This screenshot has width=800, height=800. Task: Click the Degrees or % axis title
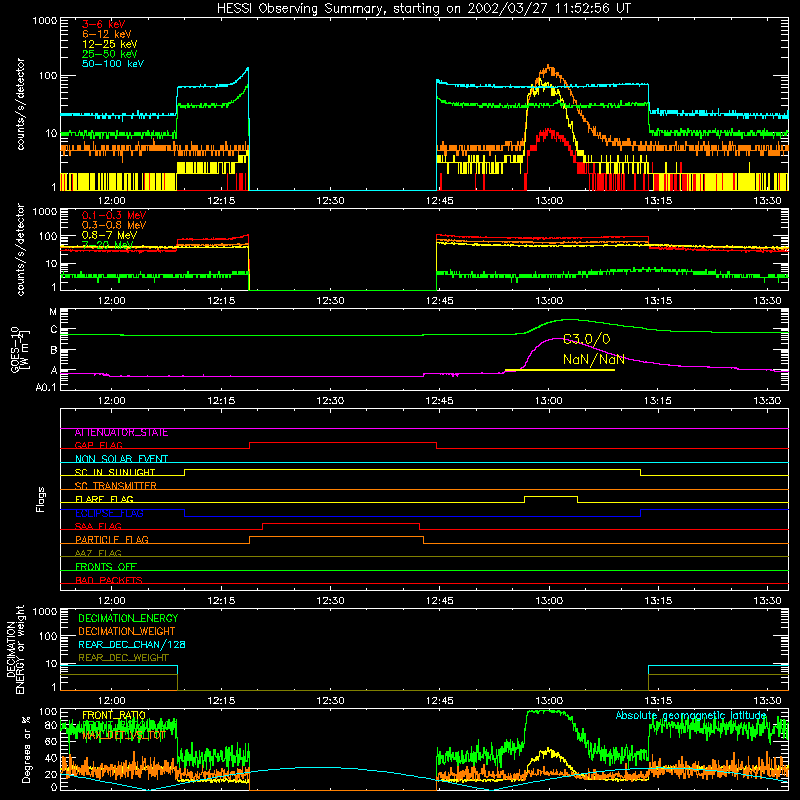click(x=26, y=749)
